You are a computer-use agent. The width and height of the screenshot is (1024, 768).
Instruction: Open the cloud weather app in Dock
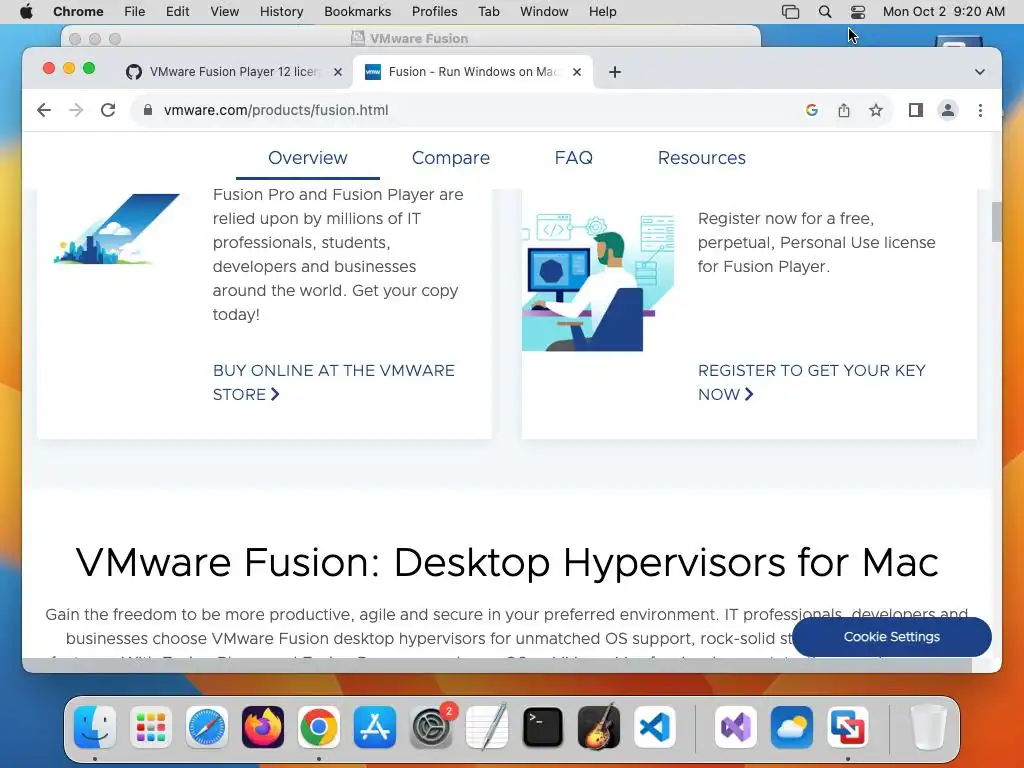(x=792, y=727)
